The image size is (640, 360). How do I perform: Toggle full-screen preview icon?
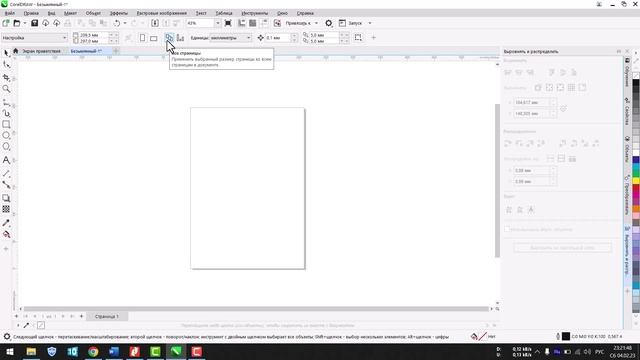(228, 23)
